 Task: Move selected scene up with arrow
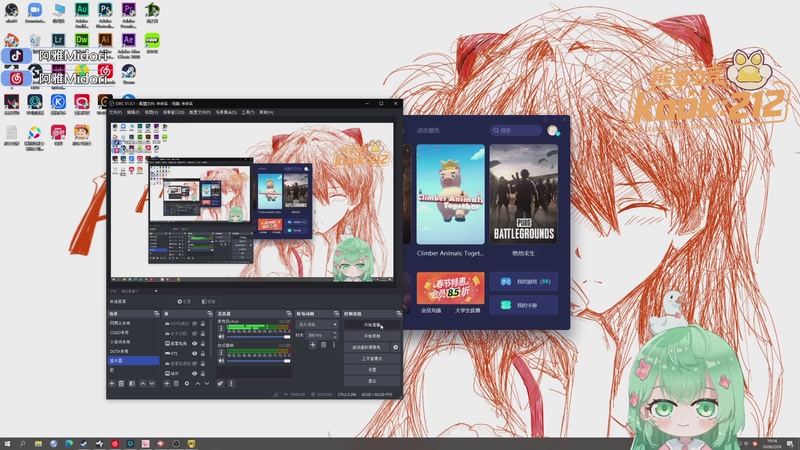click(142, 383)
